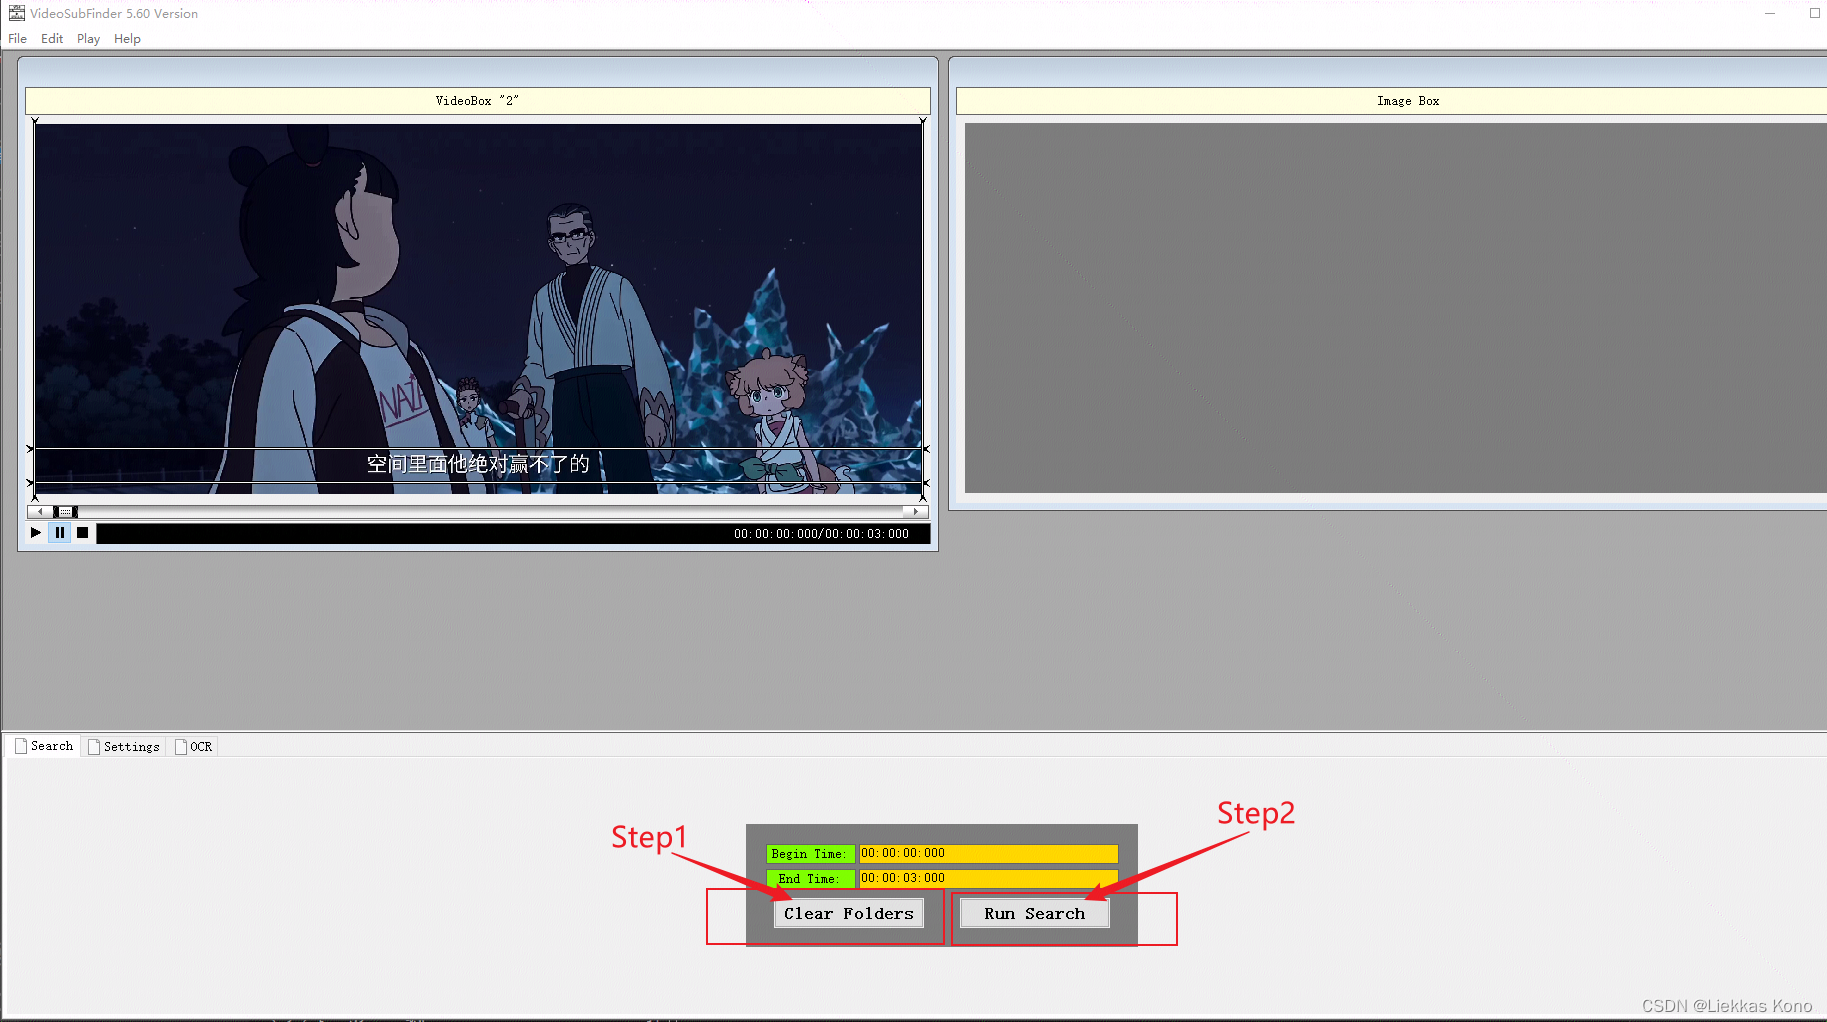Maximize the VideoSubFinder window
The height and width of the screenshot is (1022, 1827).
coord(1814,13)
